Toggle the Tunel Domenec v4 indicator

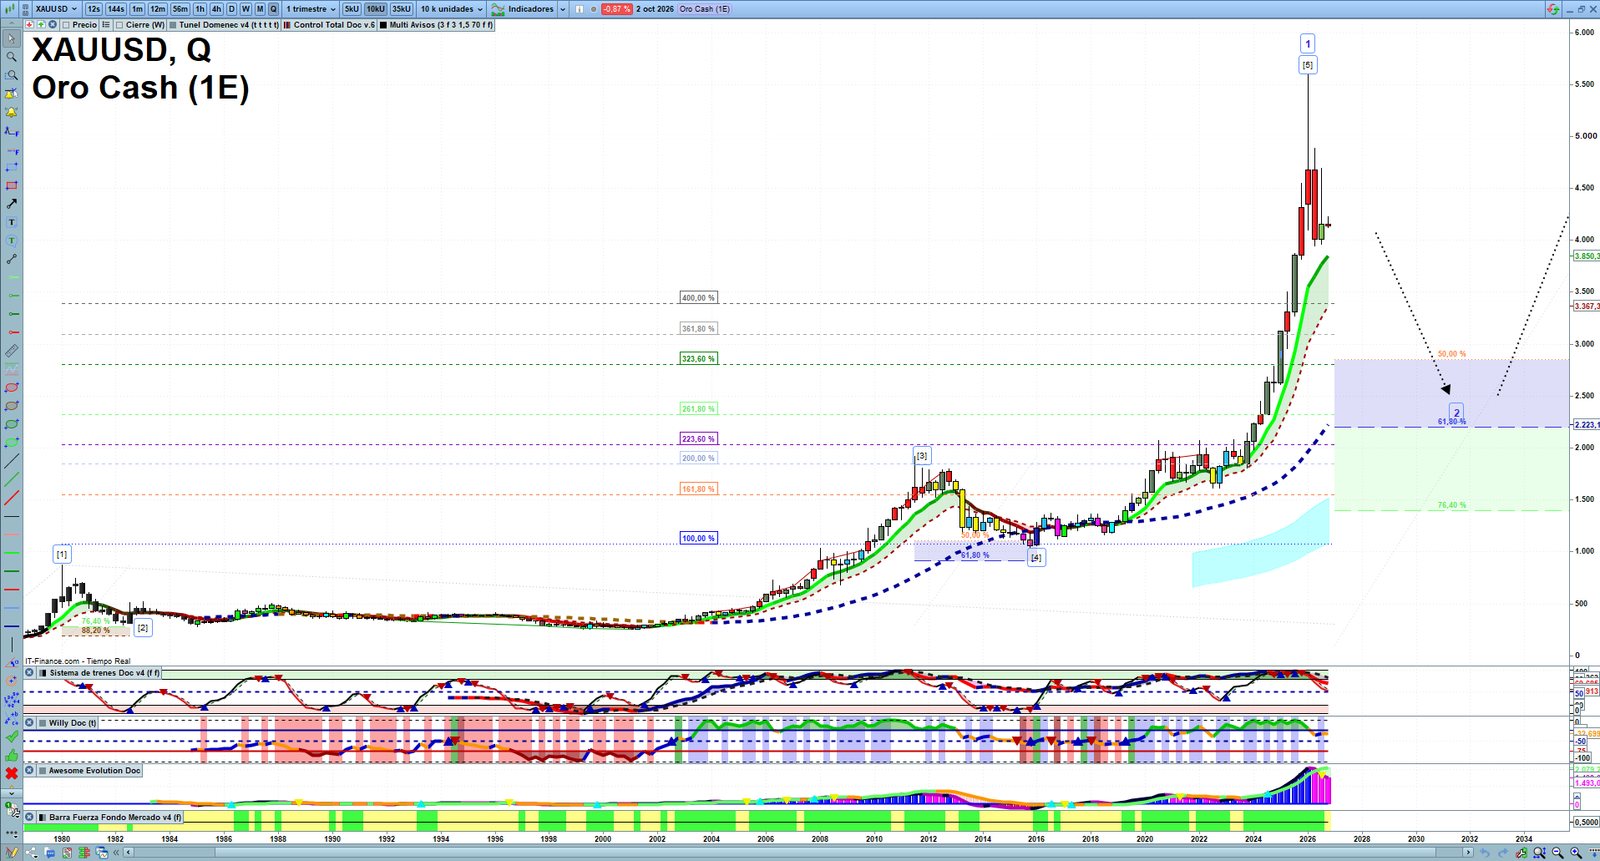[224, 25]
